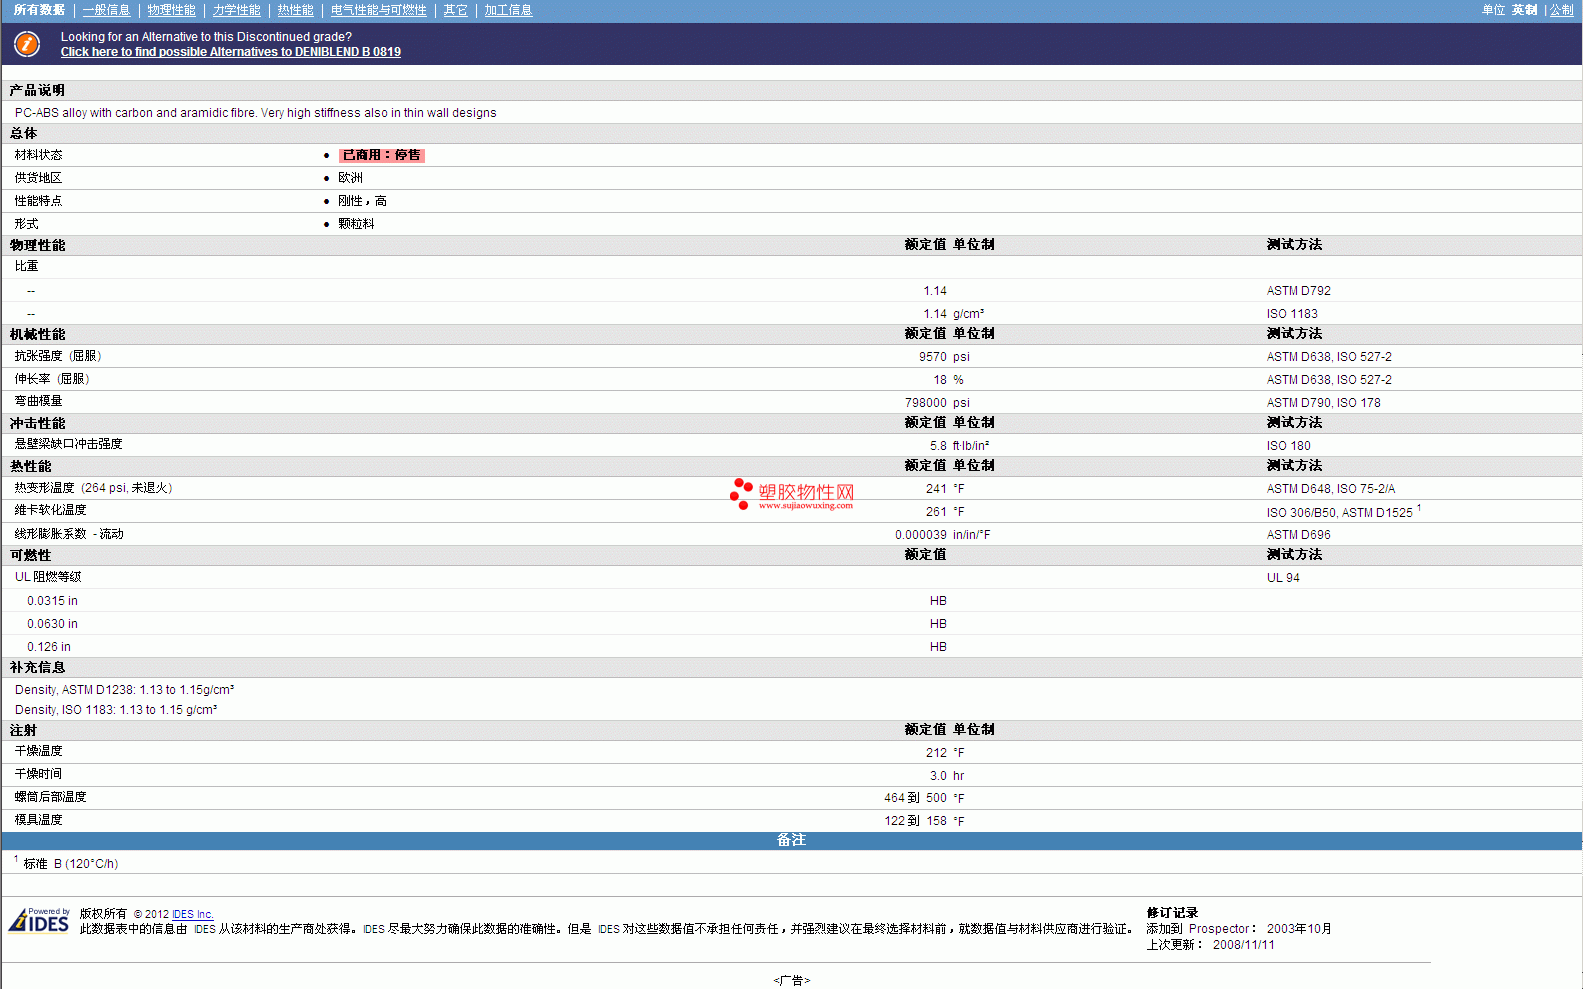Select the 其它 tab
1583x989 pixels.
455,10
